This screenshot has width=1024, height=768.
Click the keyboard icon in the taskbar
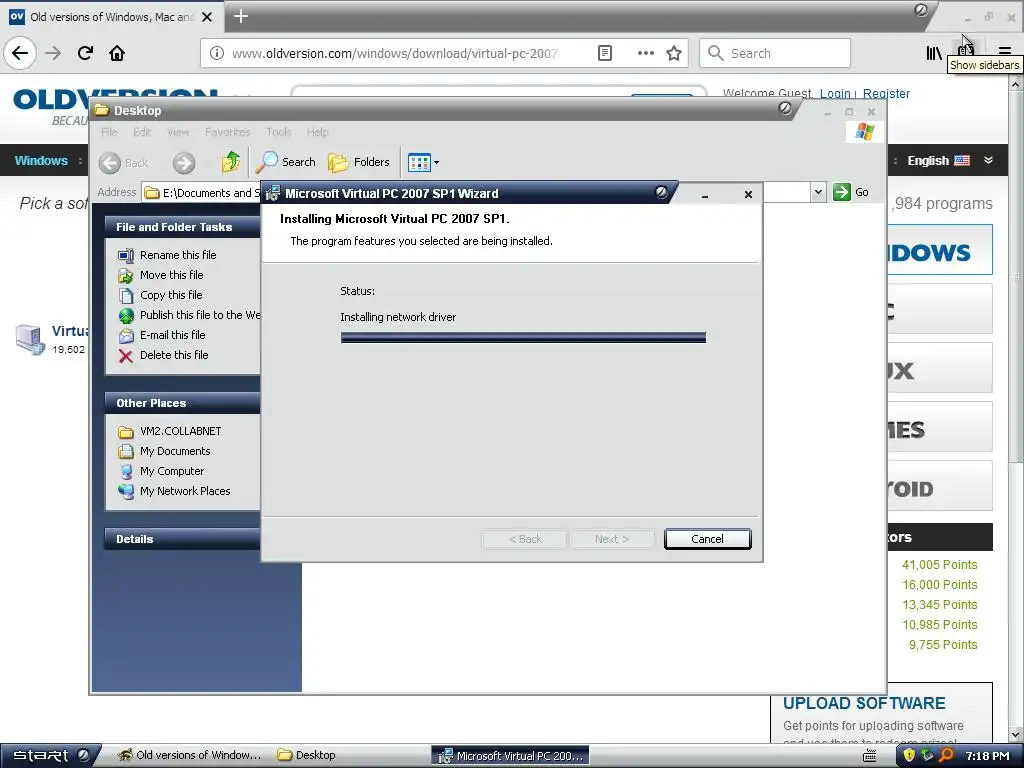click(x=870, y=756)
